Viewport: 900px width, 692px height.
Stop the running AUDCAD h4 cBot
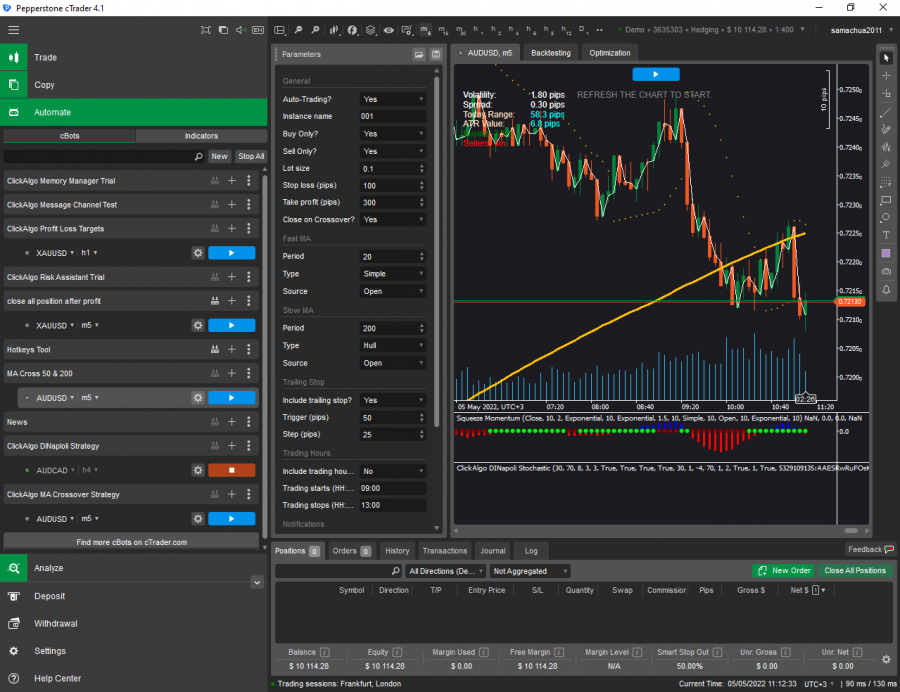(x=231, y=471)
